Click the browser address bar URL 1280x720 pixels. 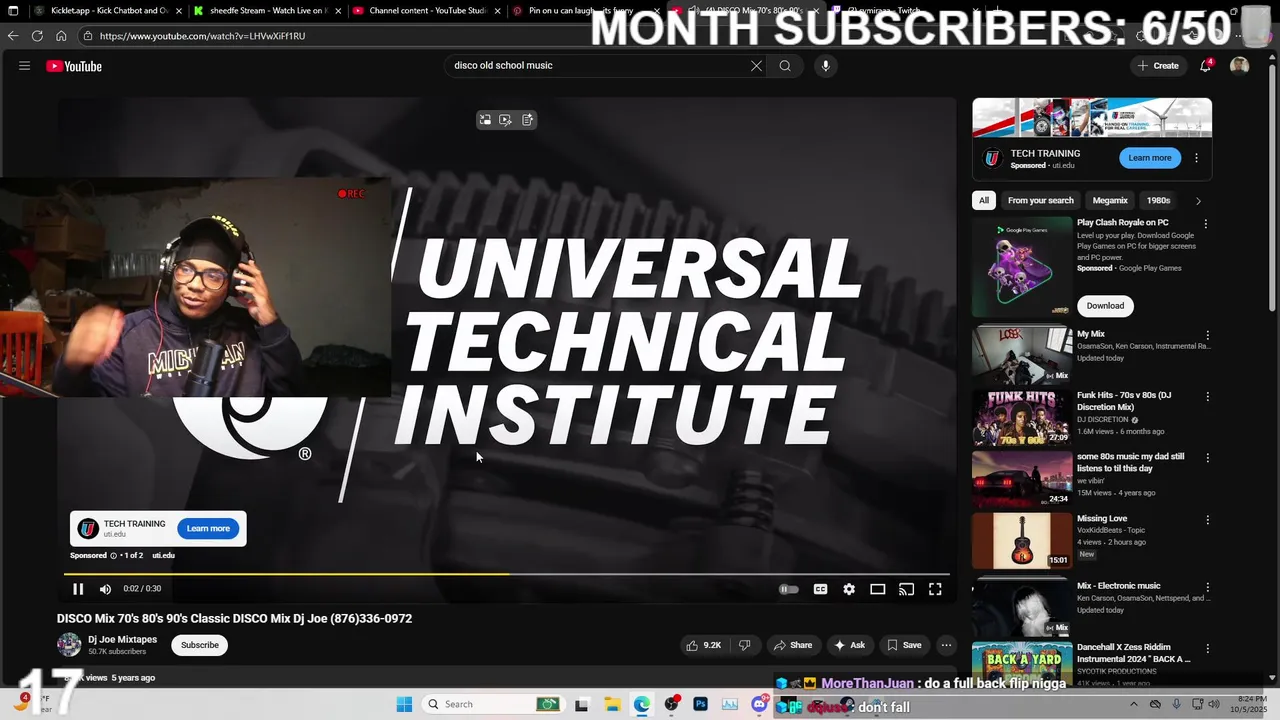[202, 36]
